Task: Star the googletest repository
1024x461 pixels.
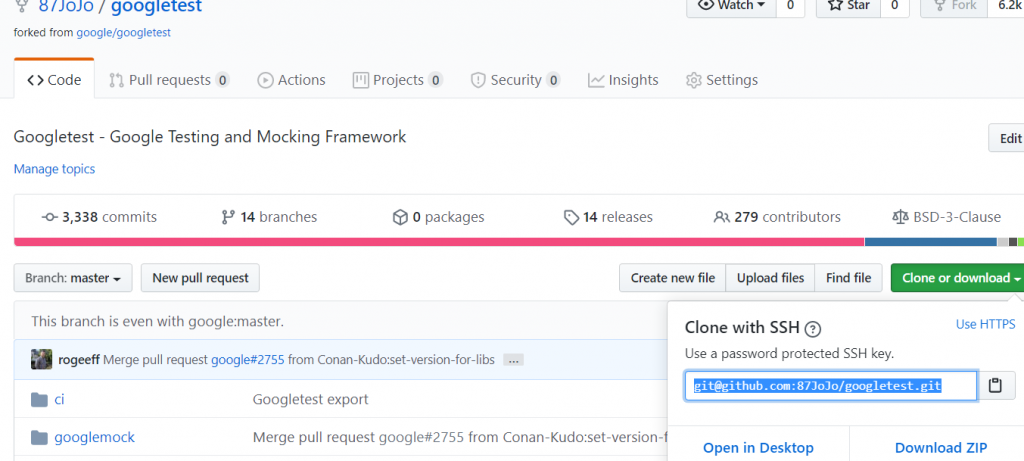Action: tap(848, 6)
